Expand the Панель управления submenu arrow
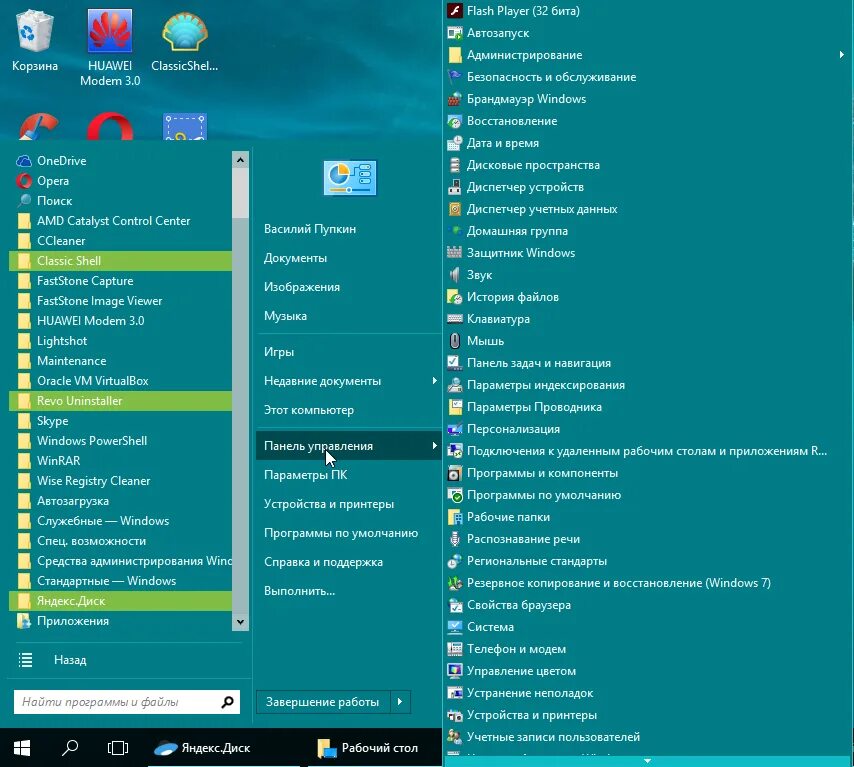 point(434,445)
